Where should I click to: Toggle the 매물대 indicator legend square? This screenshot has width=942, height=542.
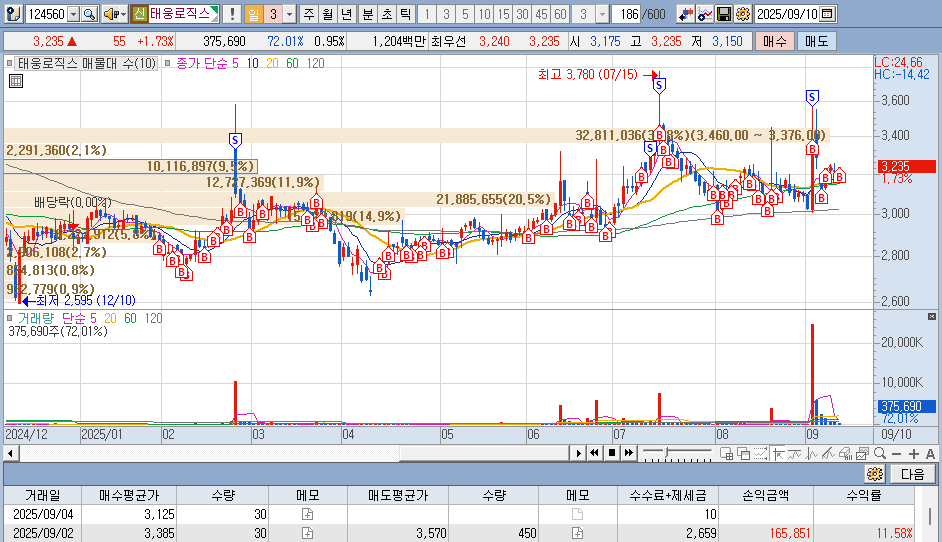coord(10,63)
